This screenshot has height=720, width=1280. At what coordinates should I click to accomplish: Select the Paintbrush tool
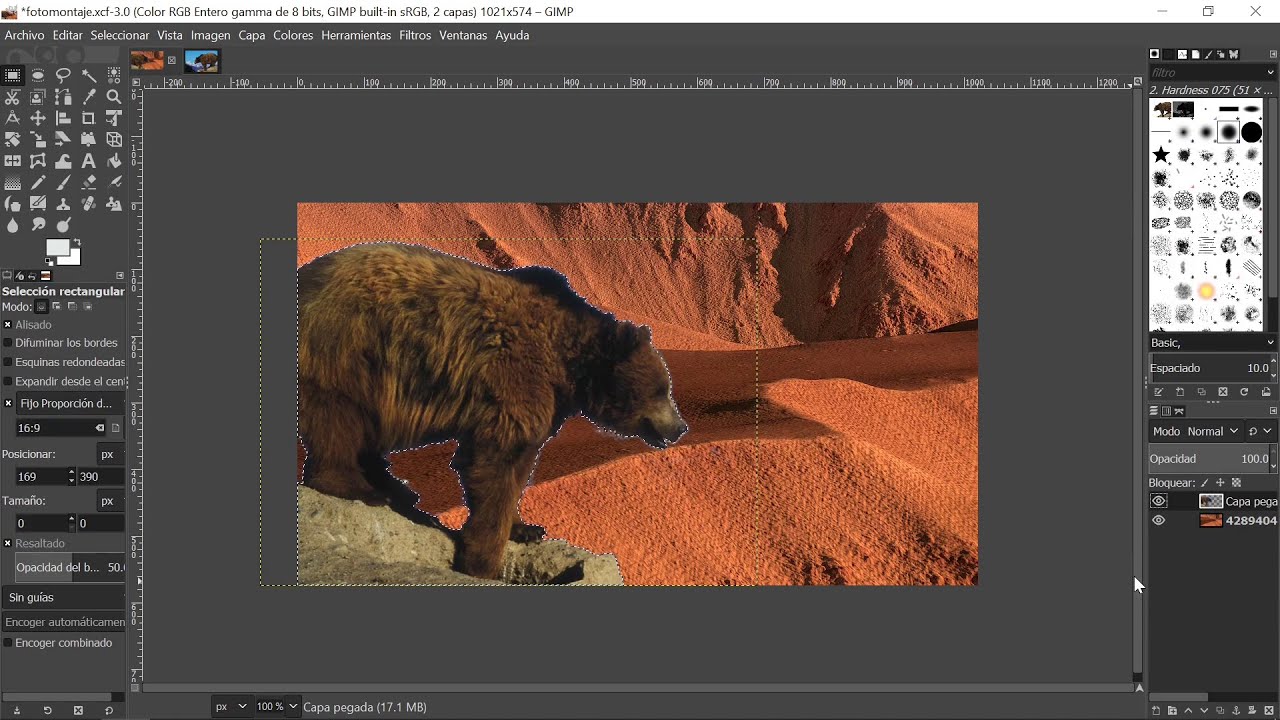(x=64, y=183)
